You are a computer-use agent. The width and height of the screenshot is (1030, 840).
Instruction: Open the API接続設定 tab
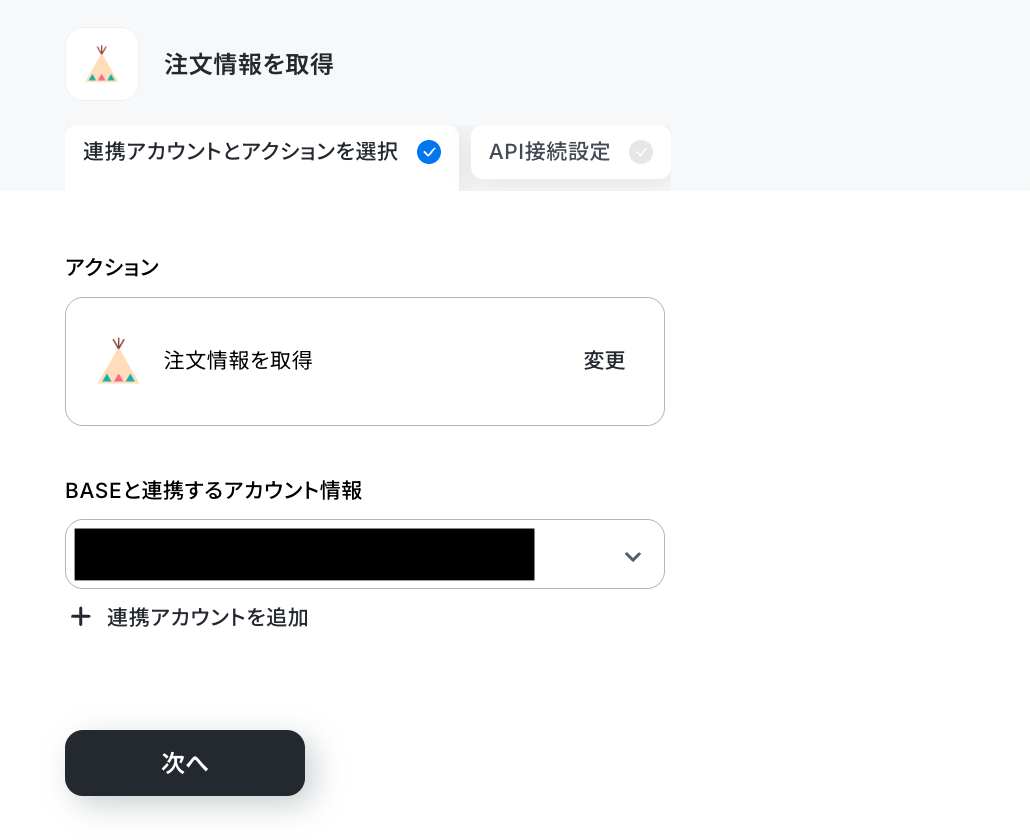[570, 152]
